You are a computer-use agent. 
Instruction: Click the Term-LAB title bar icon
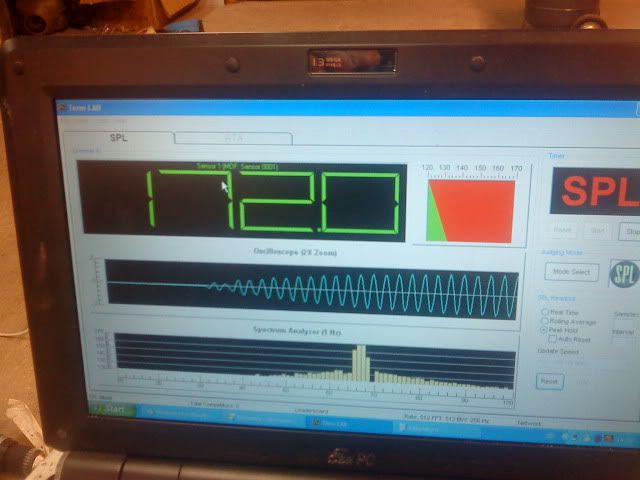pos(62,108)
